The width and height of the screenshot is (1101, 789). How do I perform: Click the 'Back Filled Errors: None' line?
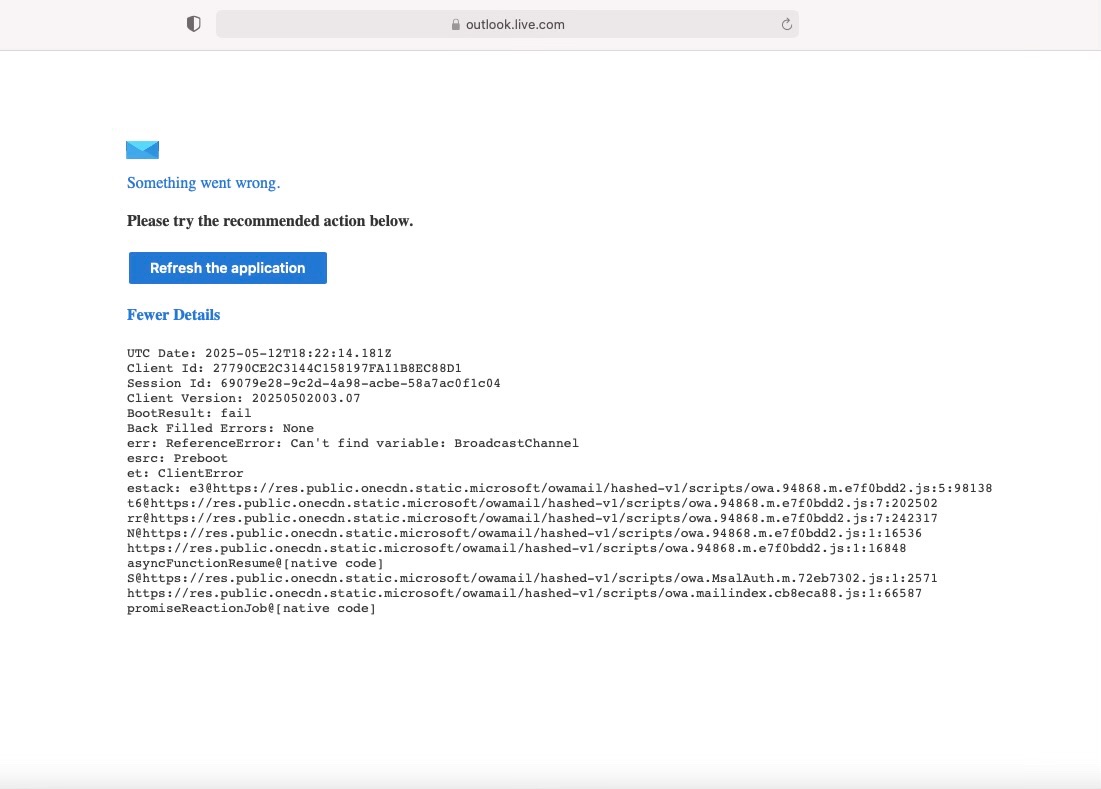coord(220,428)
